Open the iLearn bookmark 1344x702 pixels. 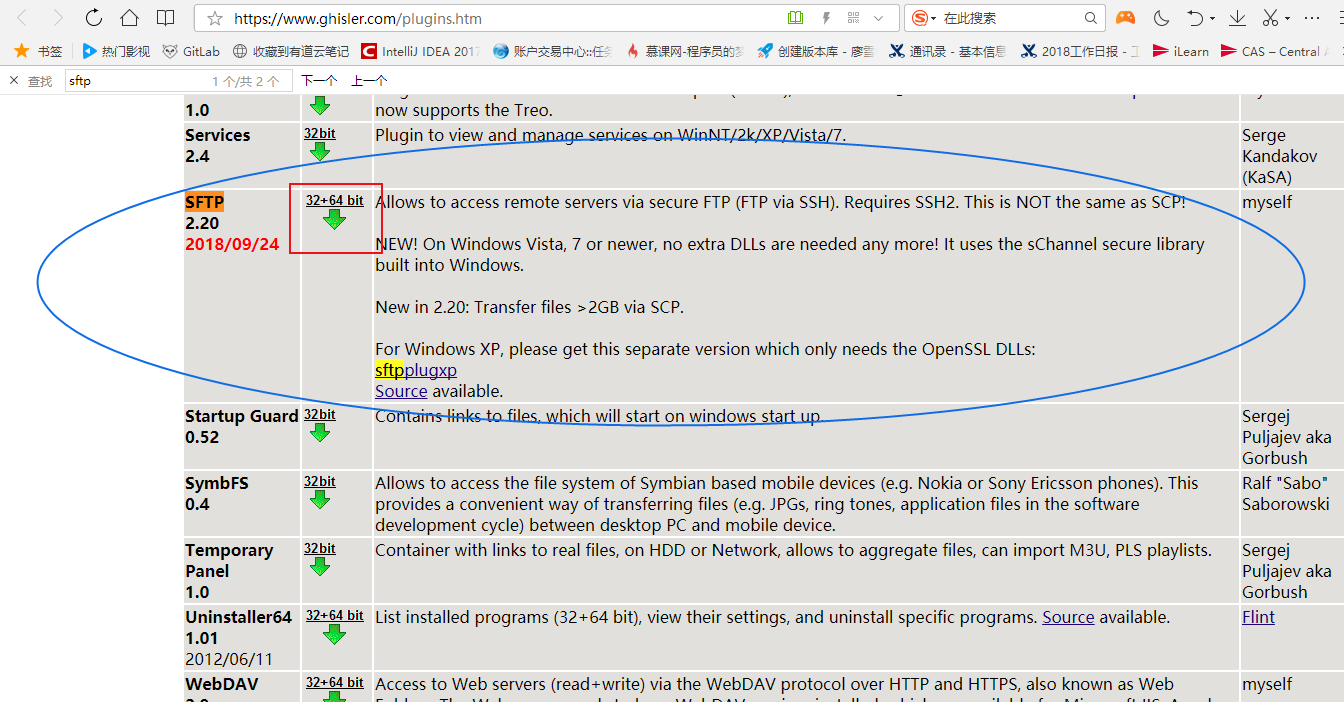[x=1181, y=51]
